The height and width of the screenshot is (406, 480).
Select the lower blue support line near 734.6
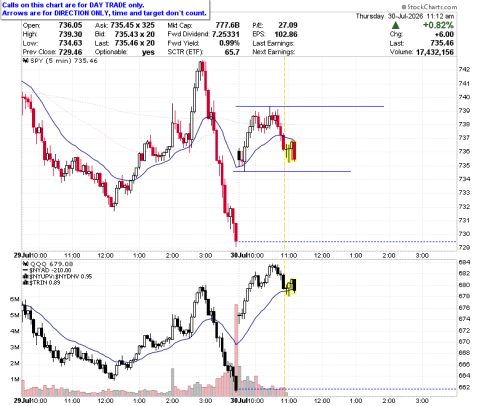pos(292,171)
